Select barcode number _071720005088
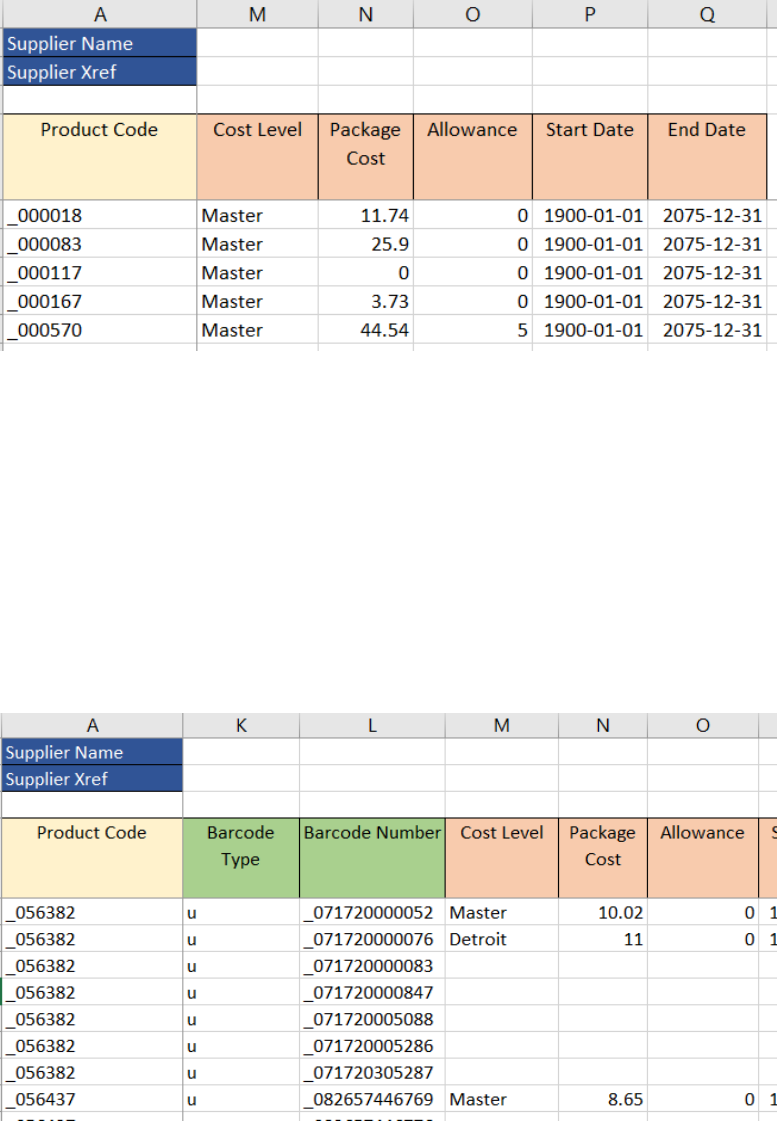This screenshot has width=777, height=1121. (372, 1019)
